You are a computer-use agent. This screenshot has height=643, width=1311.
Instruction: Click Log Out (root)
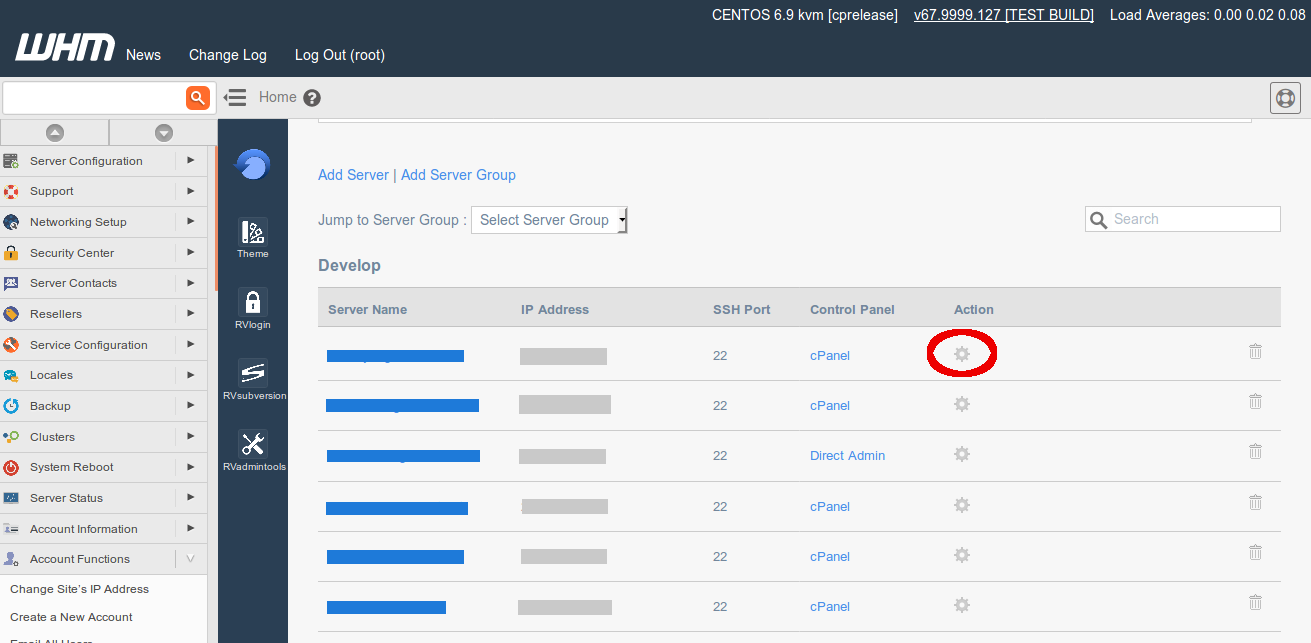coord(339,55)
